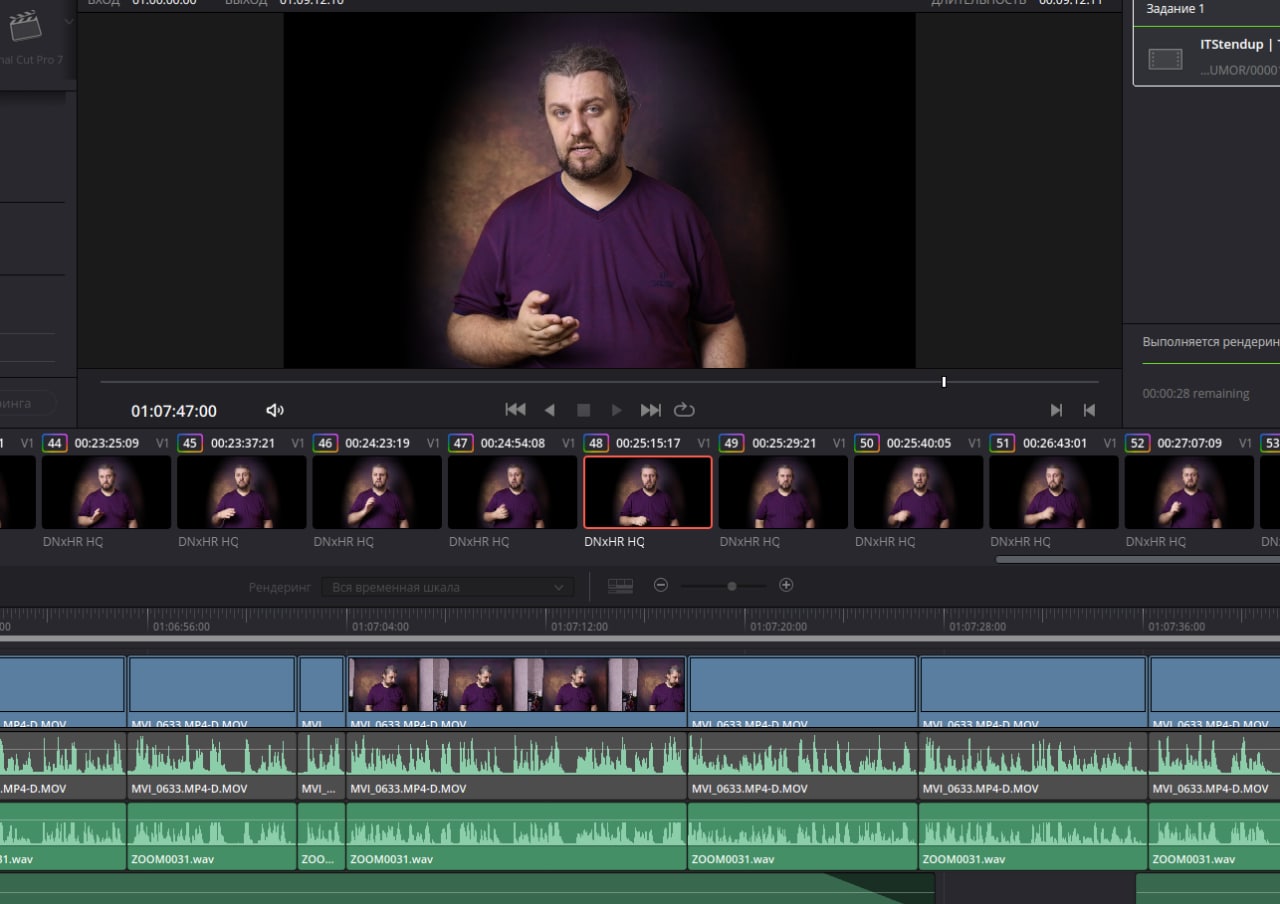Click the viewer scrub bar playhead

[x=944, y=381]
